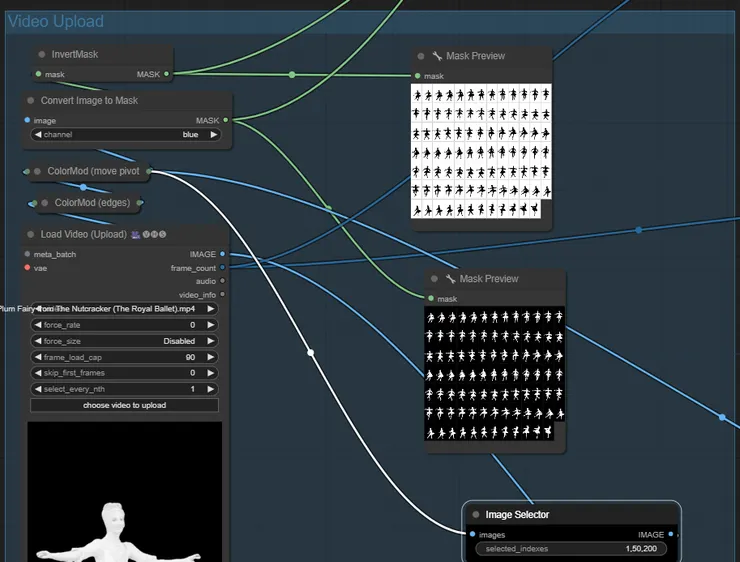Viewport: 740px width, 562px height.
Task: Click the wrench icon on upper Mask Preview
Action: pyautogui.click(x=437, y=57)
